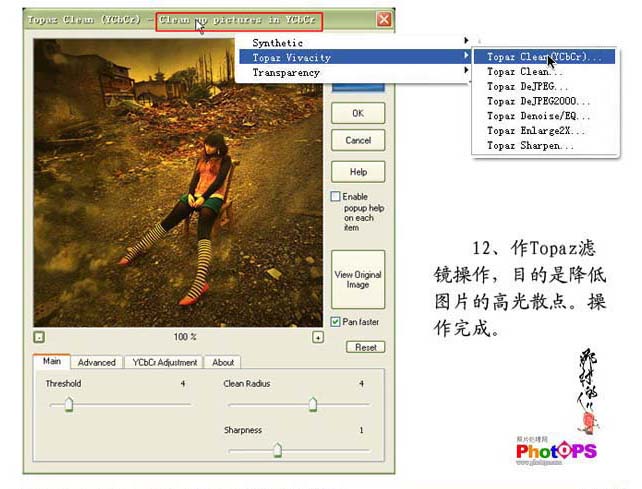Click the 100 % zoom level text
Screen dimensions: 642x489
[x=185, y=337]
